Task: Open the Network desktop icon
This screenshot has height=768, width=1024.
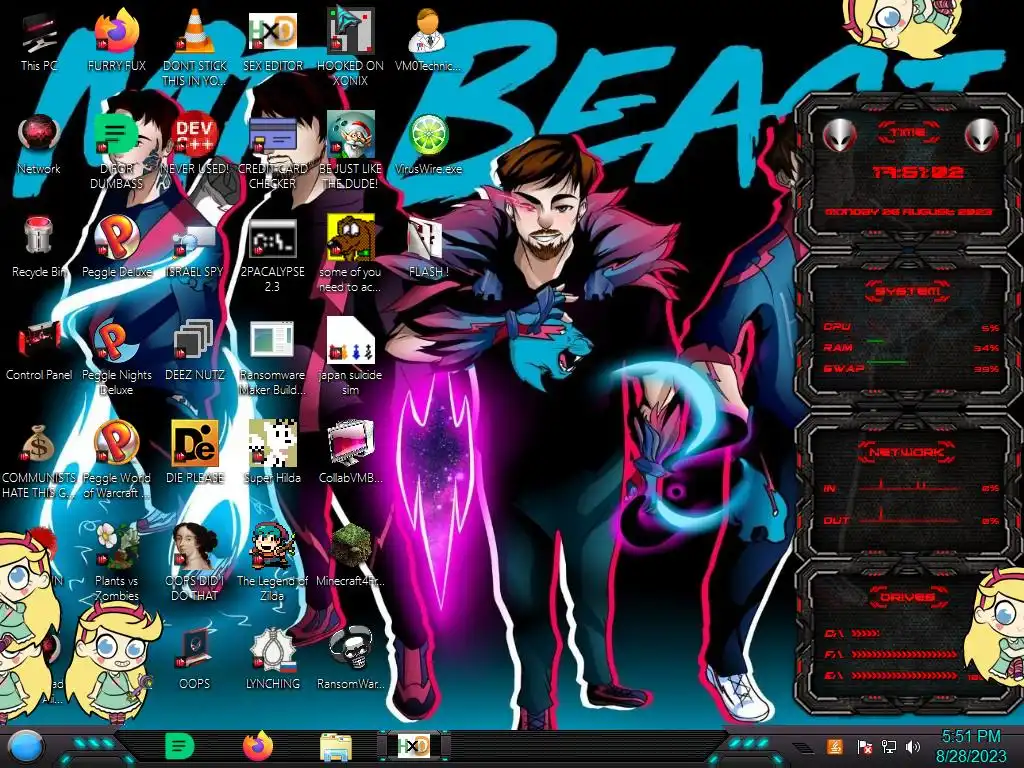Action: tap(39, 135)
